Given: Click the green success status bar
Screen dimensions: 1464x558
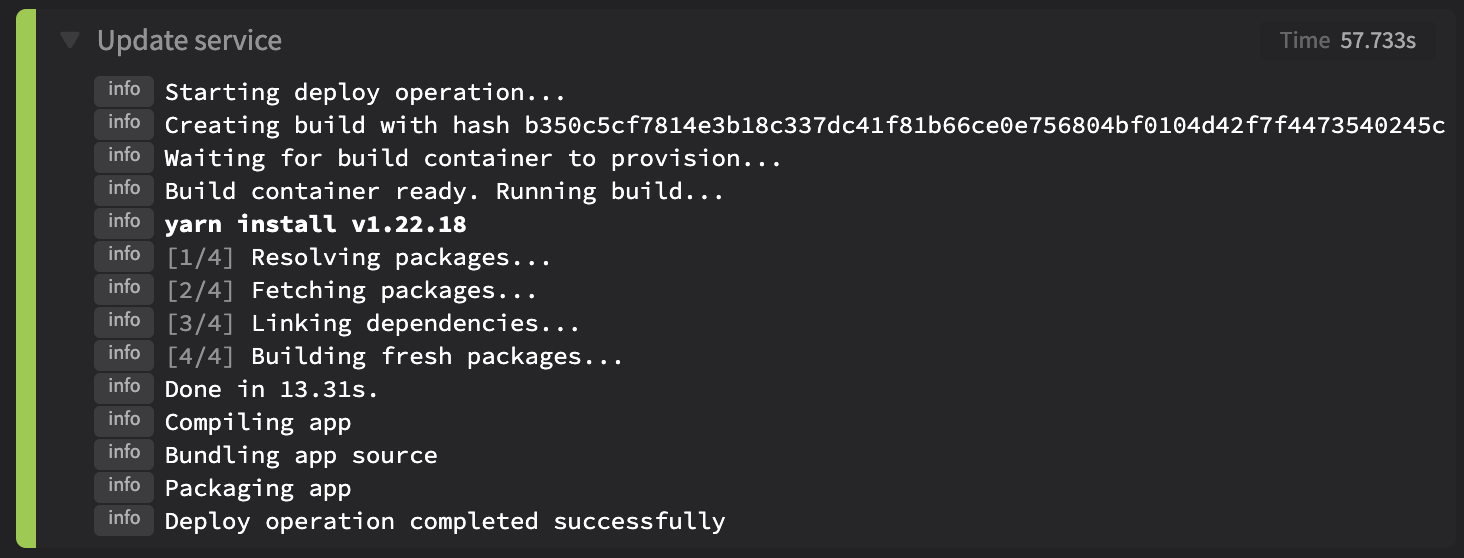Looking at the screenshot, I should [26, 278].
